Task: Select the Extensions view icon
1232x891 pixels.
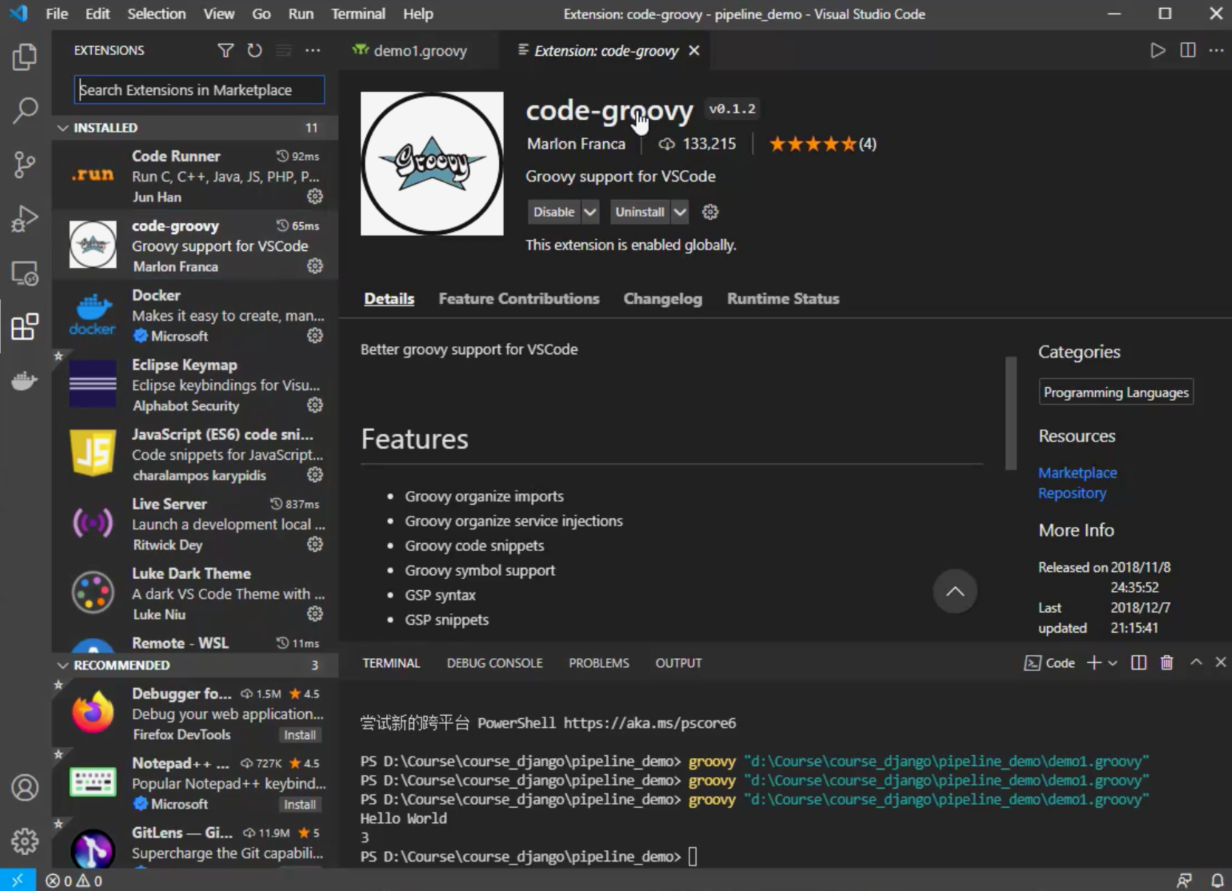Action: pyautogui.click(x=25, y=326)
